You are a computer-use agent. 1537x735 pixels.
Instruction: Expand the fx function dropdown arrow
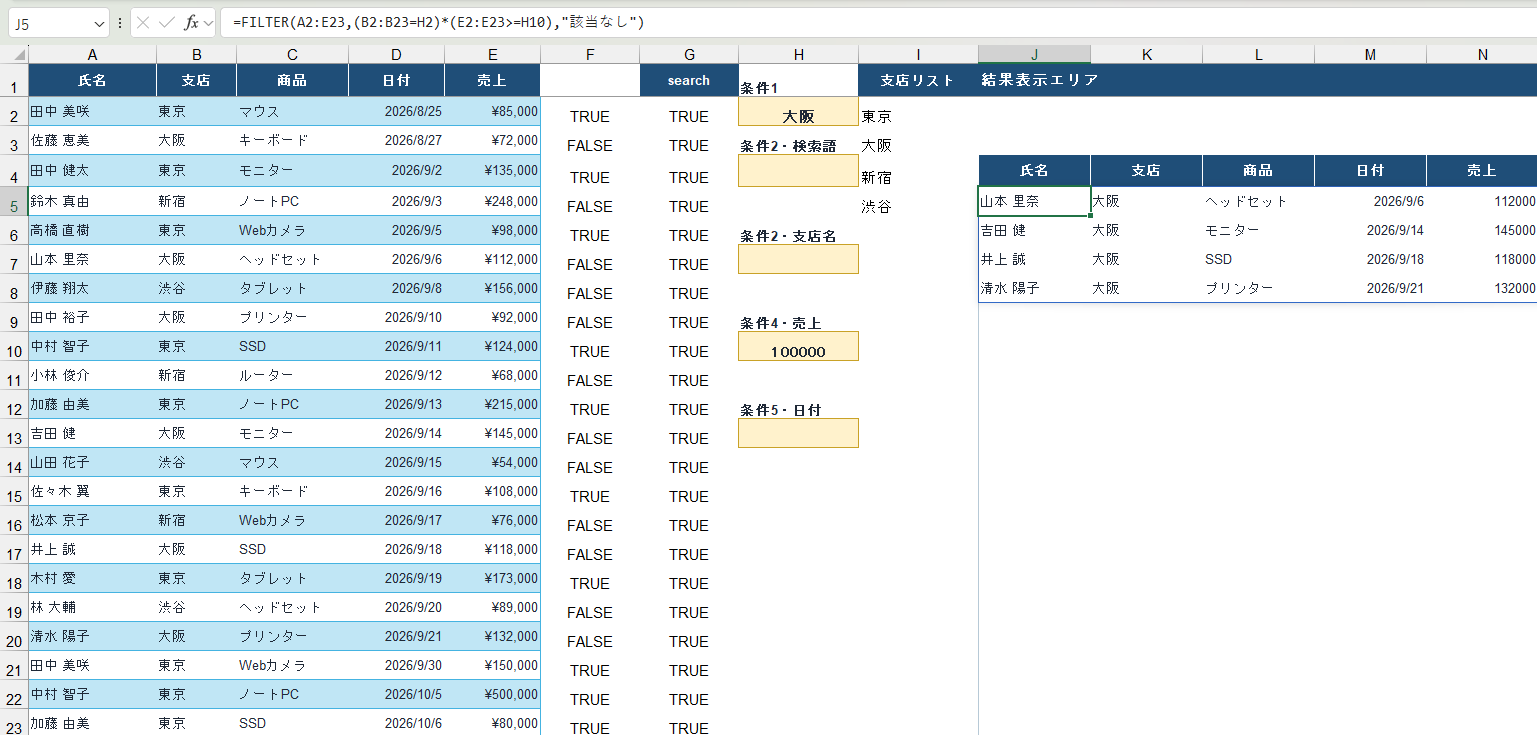coord(208,22)
